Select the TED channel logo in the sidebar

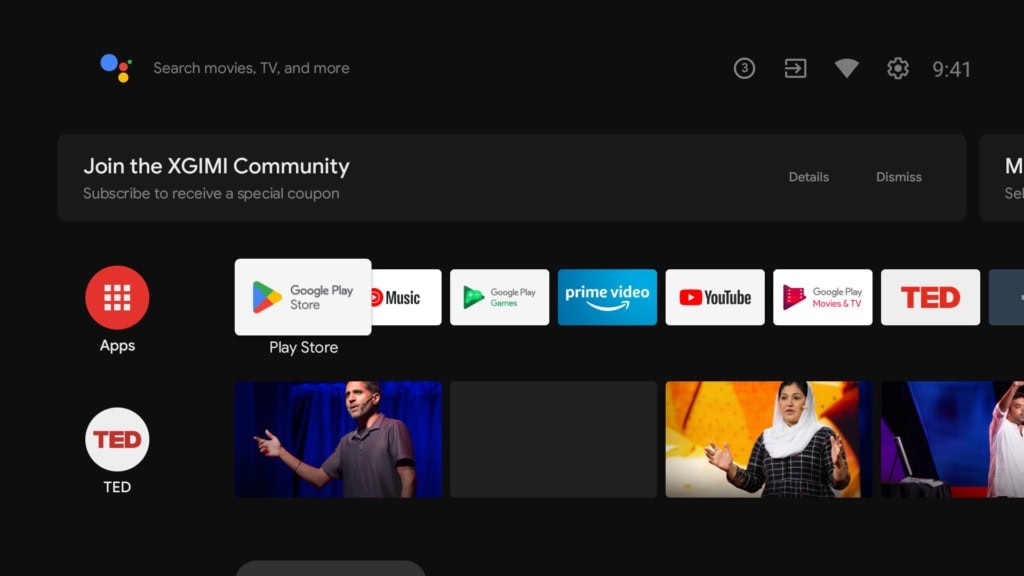[x=117, y=439]
